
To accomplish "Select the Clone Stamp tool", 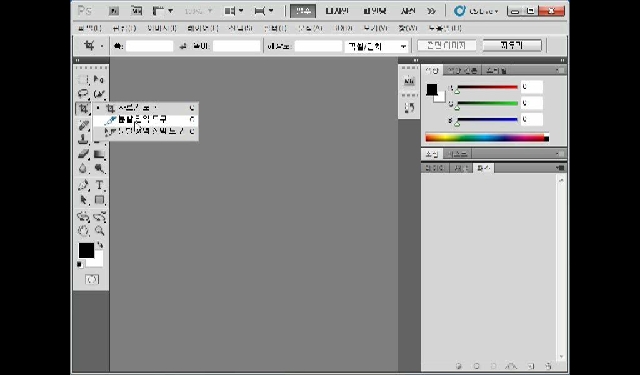I will 83,139.
